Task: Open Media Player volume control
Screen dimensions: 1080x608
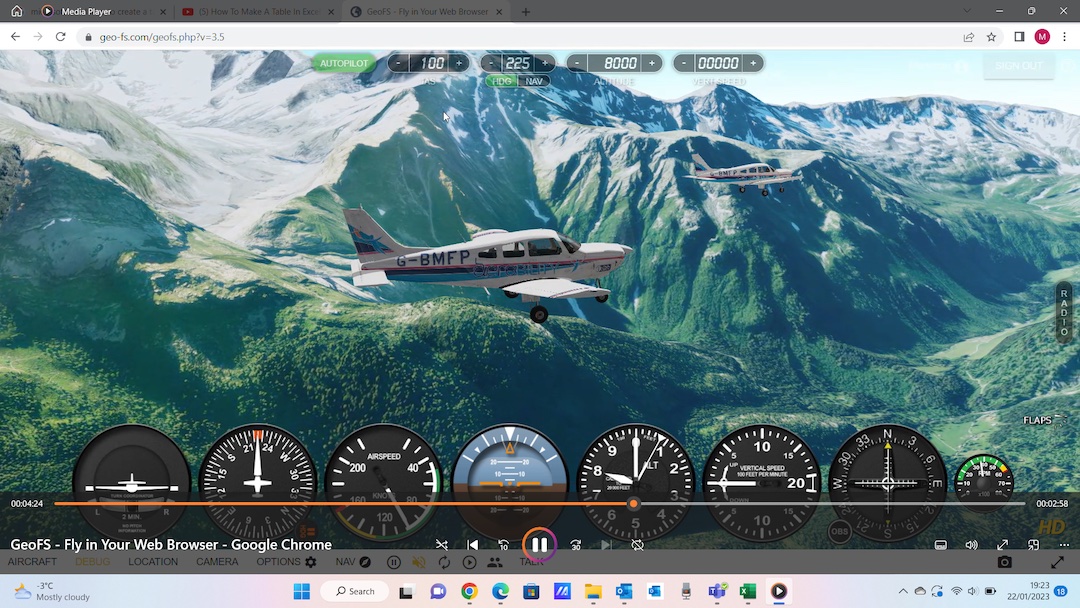Action: pyautogui.click(x=971, y=545)
